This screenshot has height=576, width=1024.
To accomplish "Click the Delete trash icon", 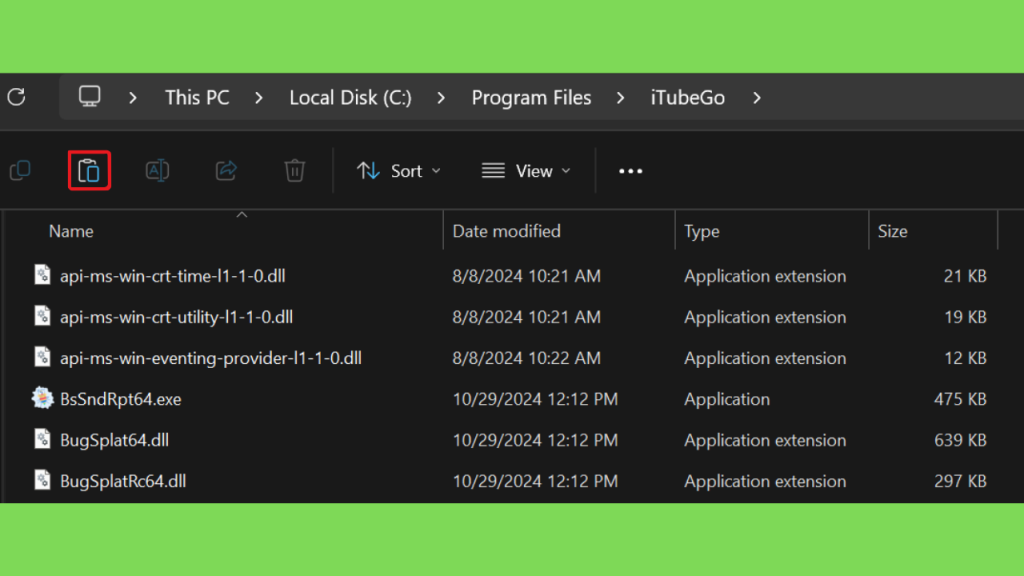I will coord(295,170).
